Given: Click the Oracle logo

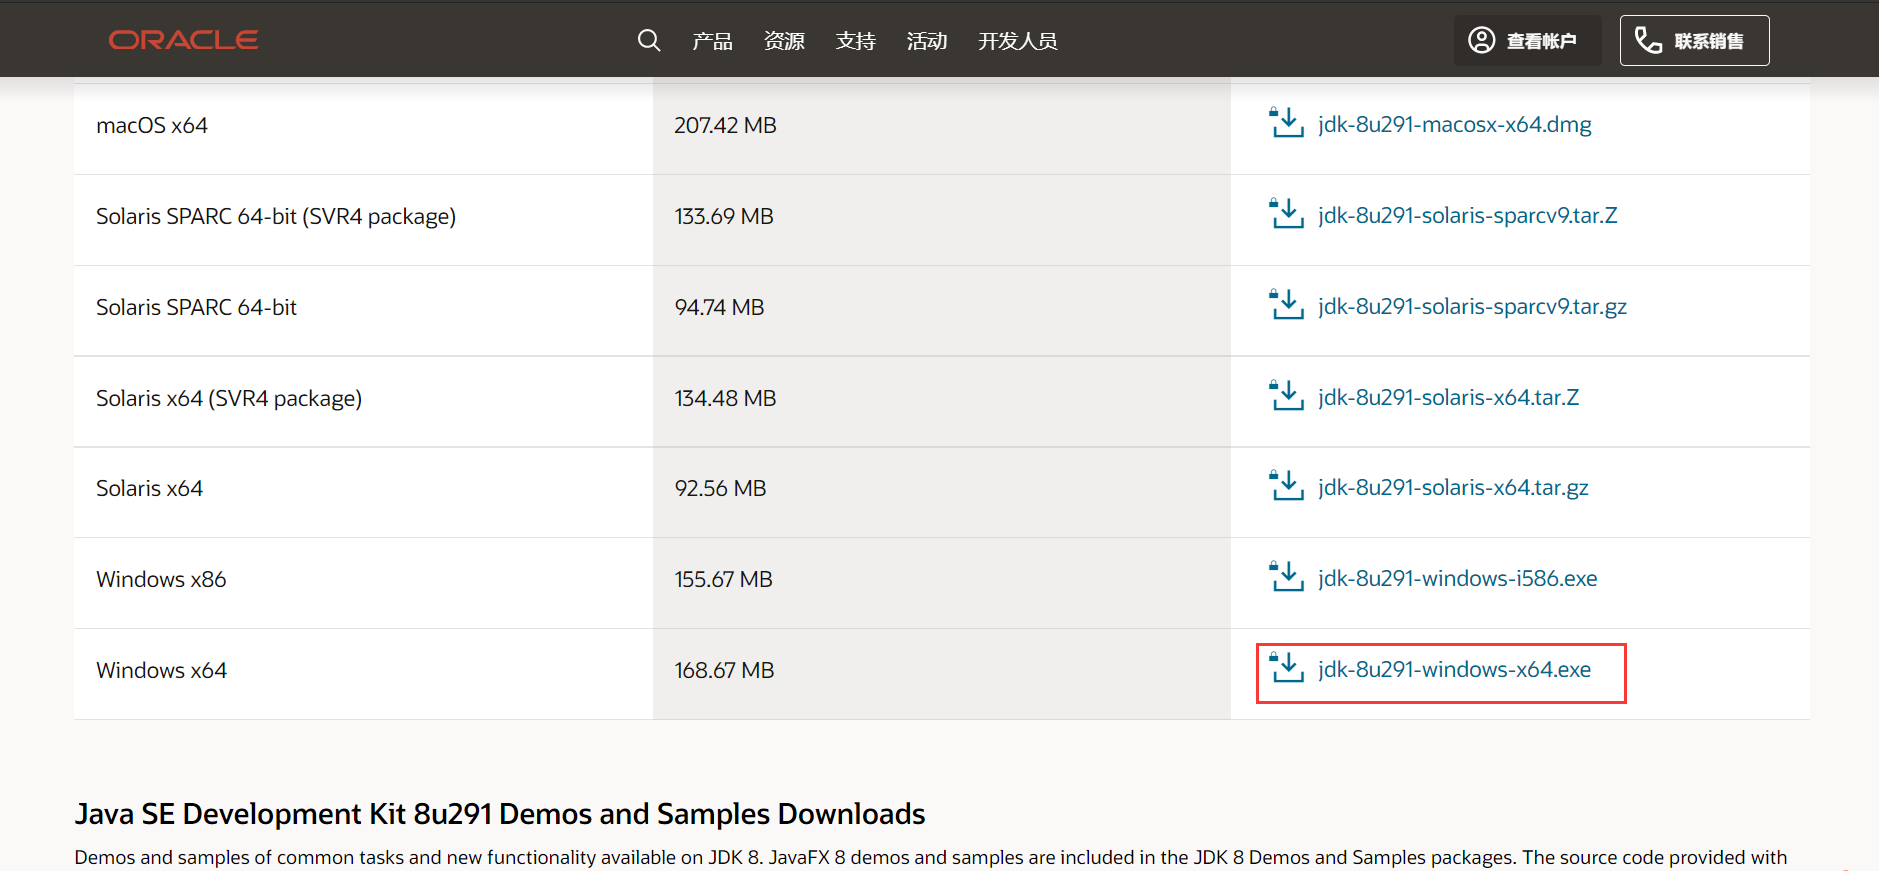Looking at the screenshot, I should (x=183, y=40).
